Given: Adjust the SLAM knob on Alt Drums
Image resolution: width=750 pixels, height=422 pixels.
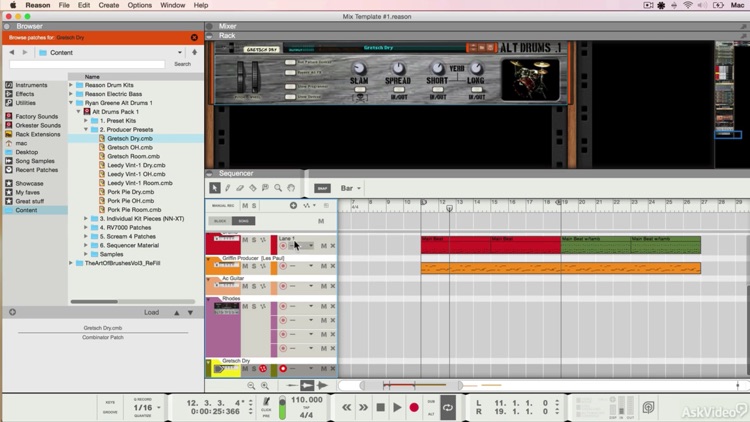Looking at the screenshot, I should click(359, 68).
